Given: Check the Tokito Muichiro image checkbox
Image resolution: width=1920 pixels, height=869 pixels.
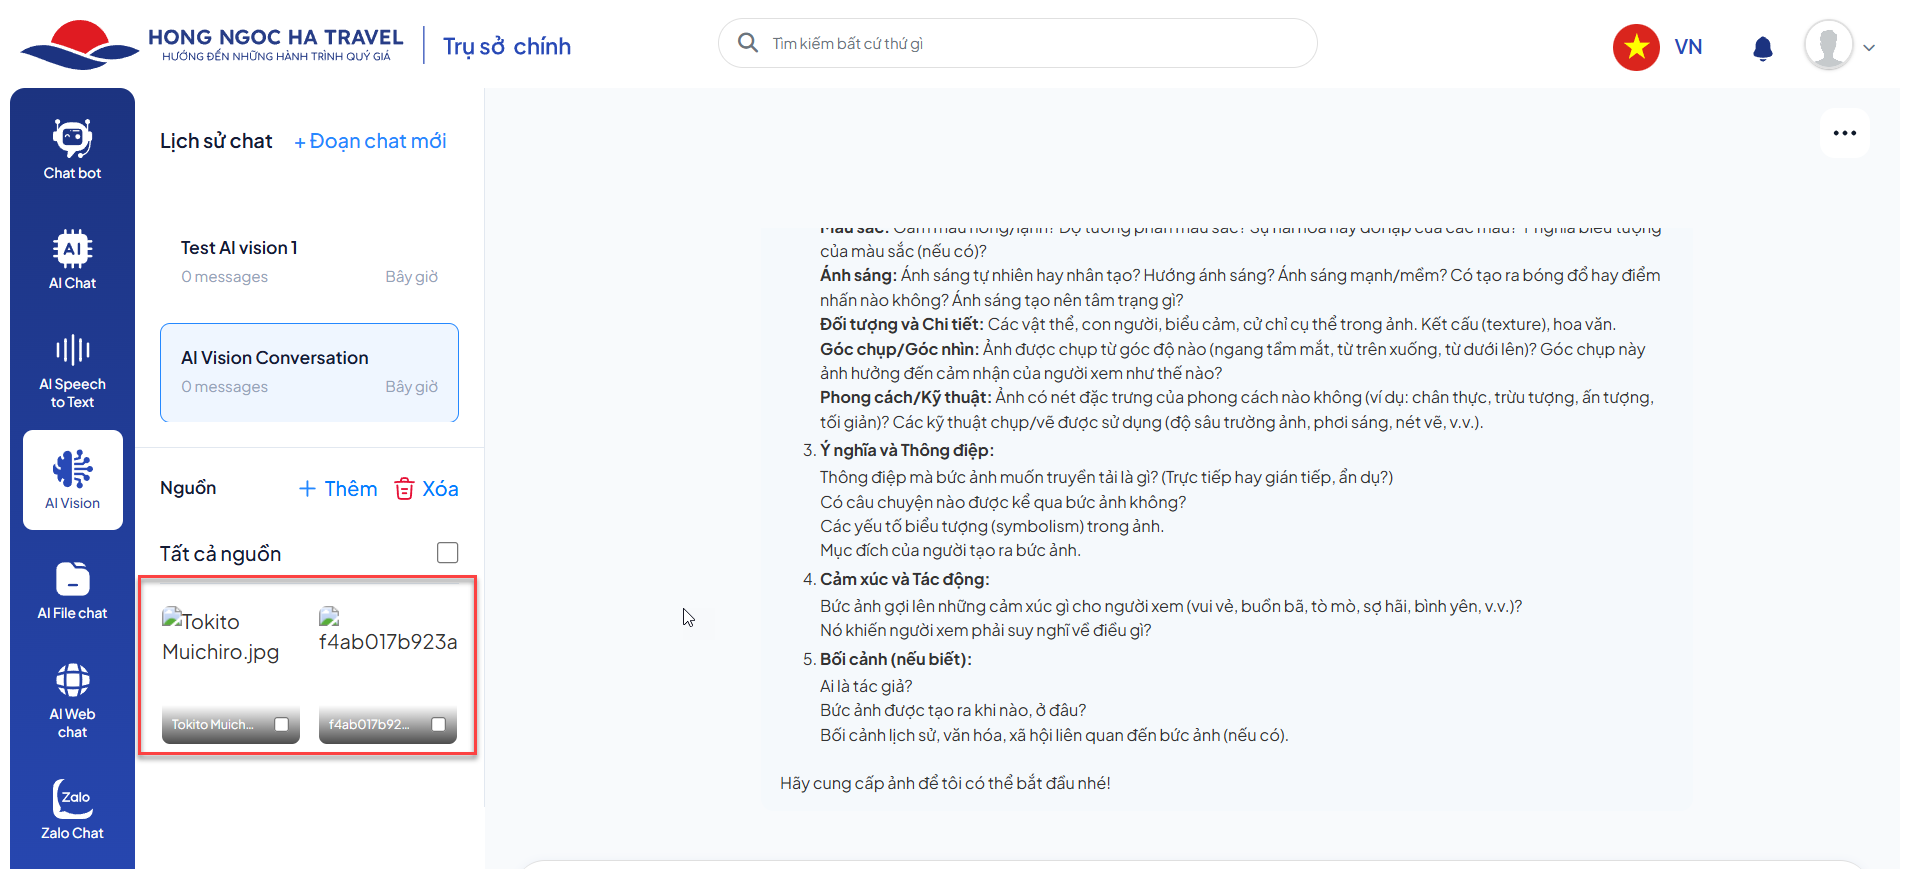Looking at the screenshot, I should pyautogui.click(x=282, y=725).
